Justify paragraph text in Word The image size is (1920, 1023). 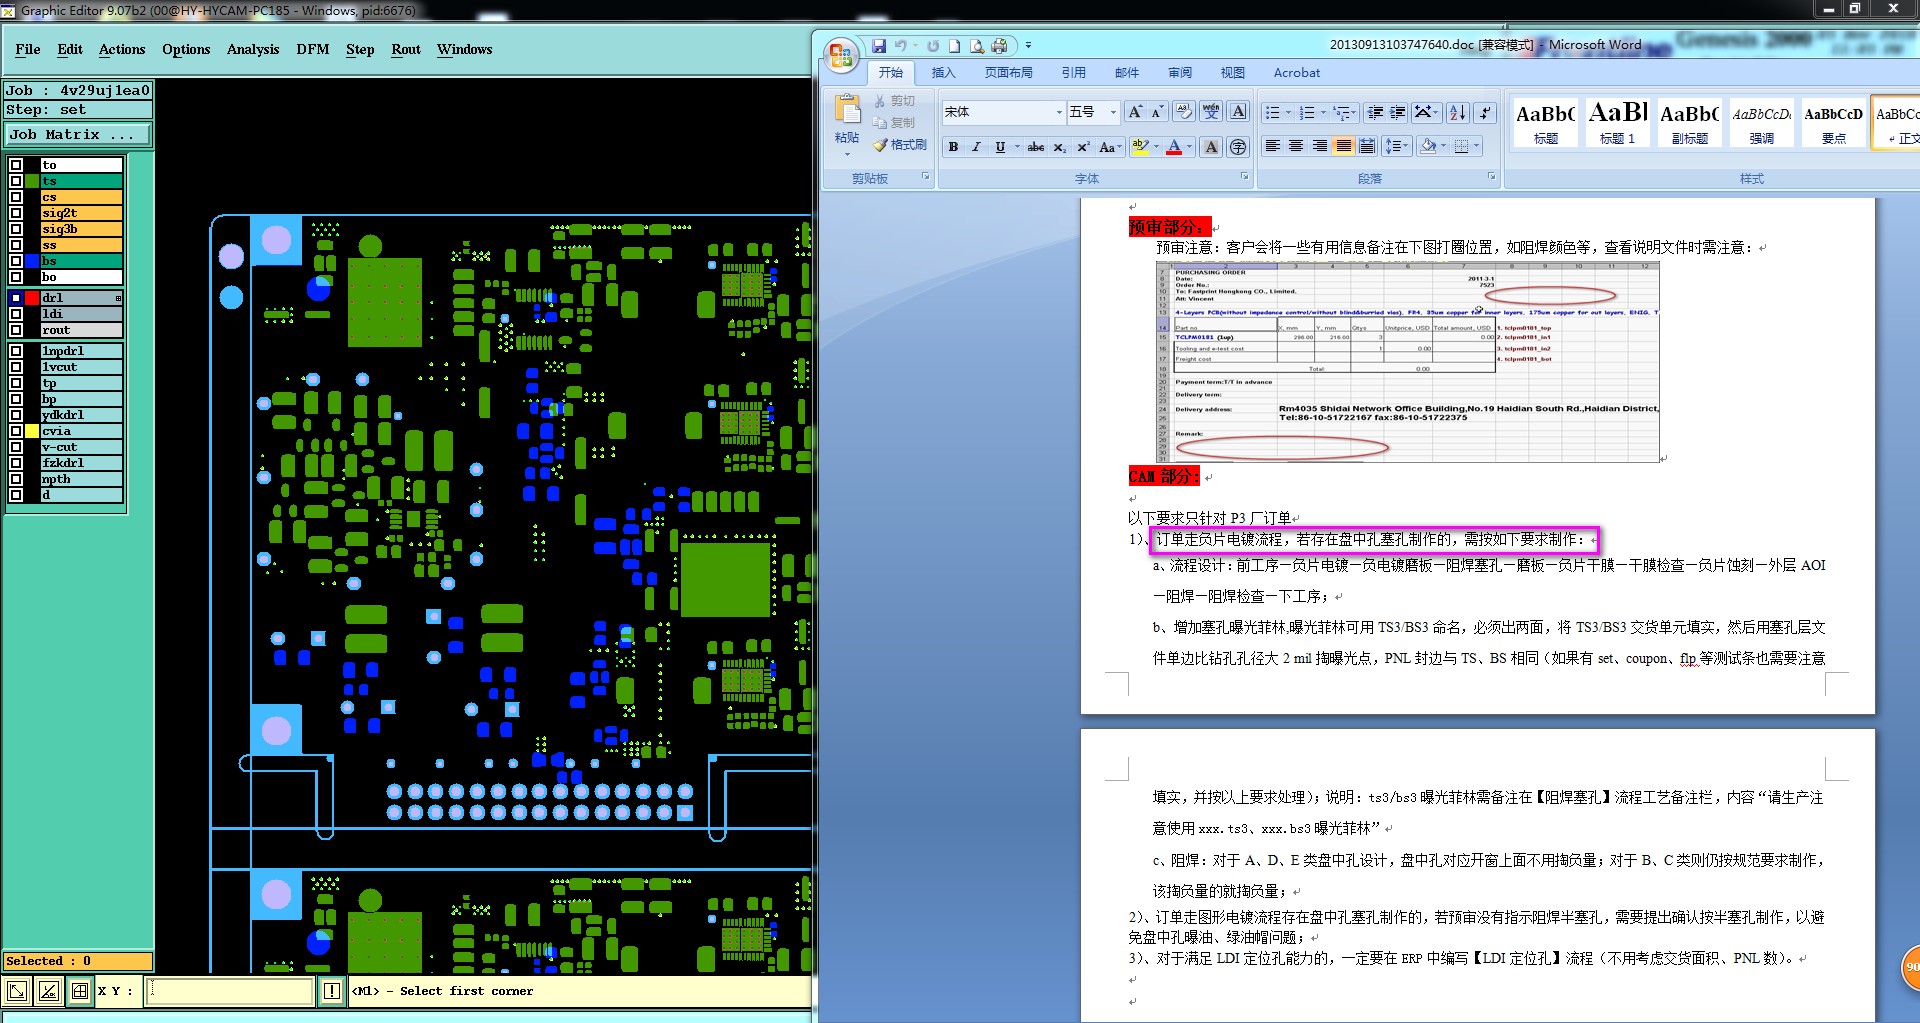click(1344, 146)
